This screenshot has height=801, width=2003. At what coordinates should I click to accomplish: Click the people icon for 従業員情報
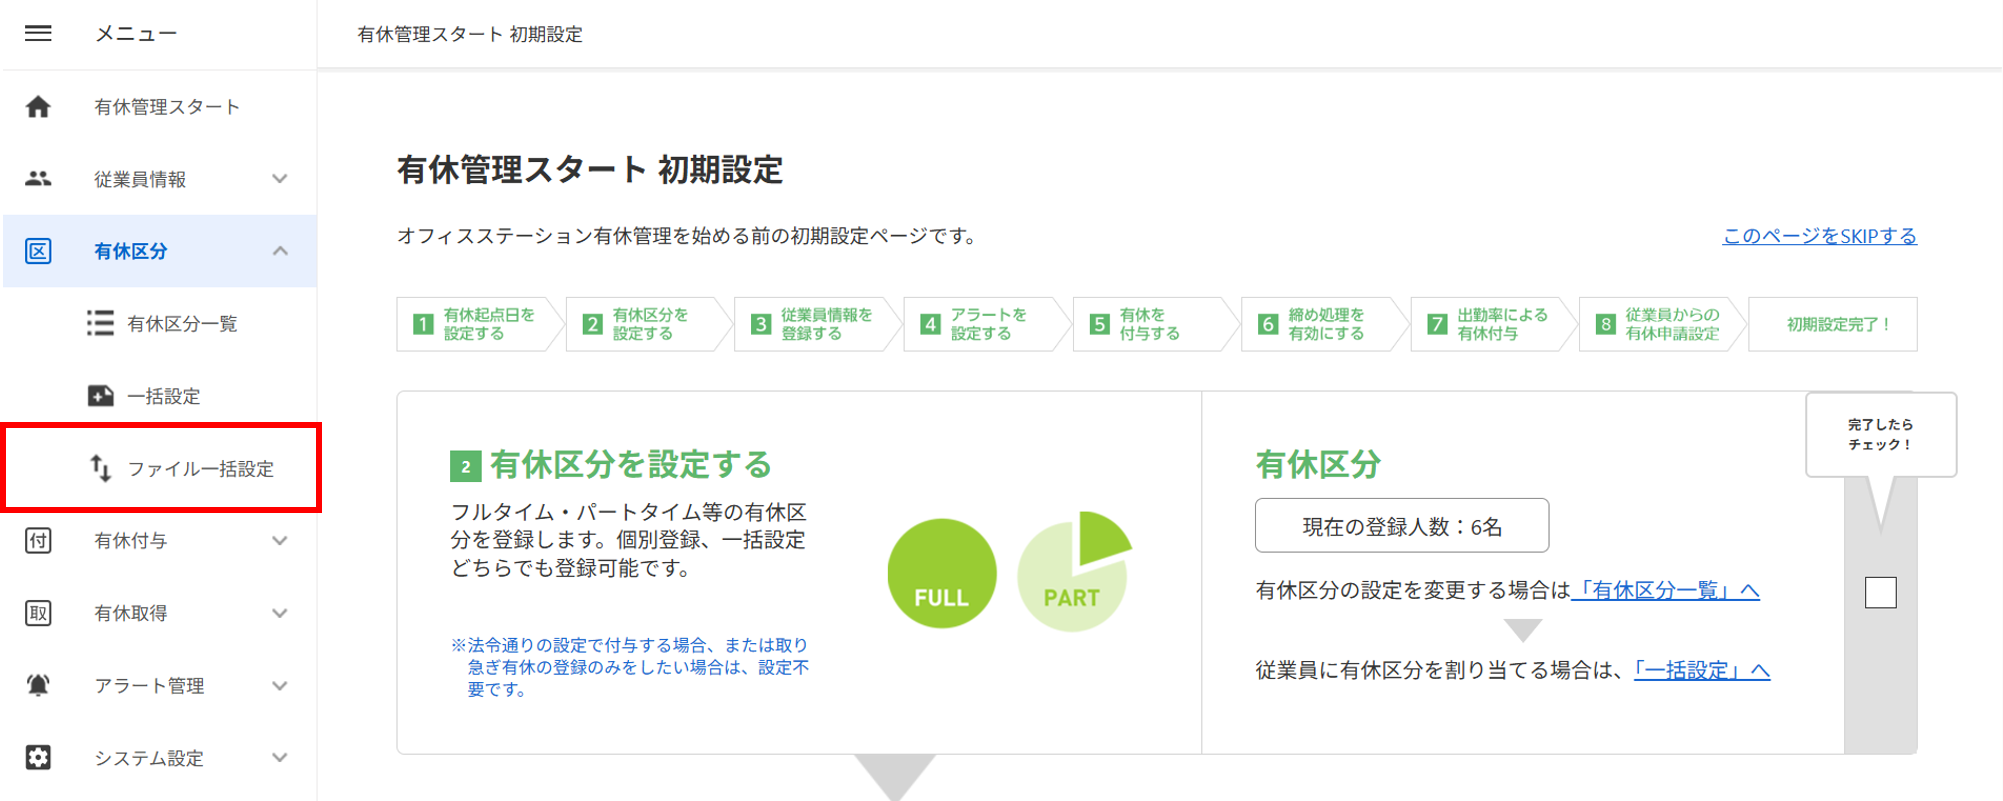pos(38,179)
